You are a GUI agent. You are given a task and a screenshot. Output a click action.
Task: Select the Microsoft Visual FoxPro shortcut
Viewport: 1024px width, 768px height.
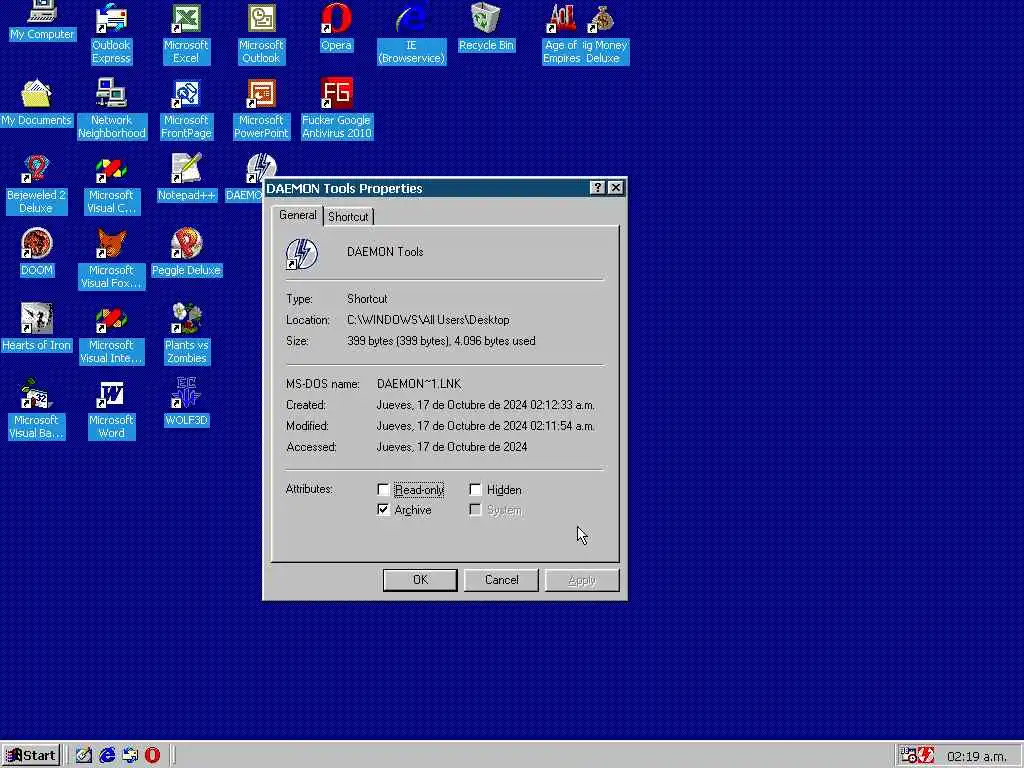pyautogui.click(x=111, y=259)
